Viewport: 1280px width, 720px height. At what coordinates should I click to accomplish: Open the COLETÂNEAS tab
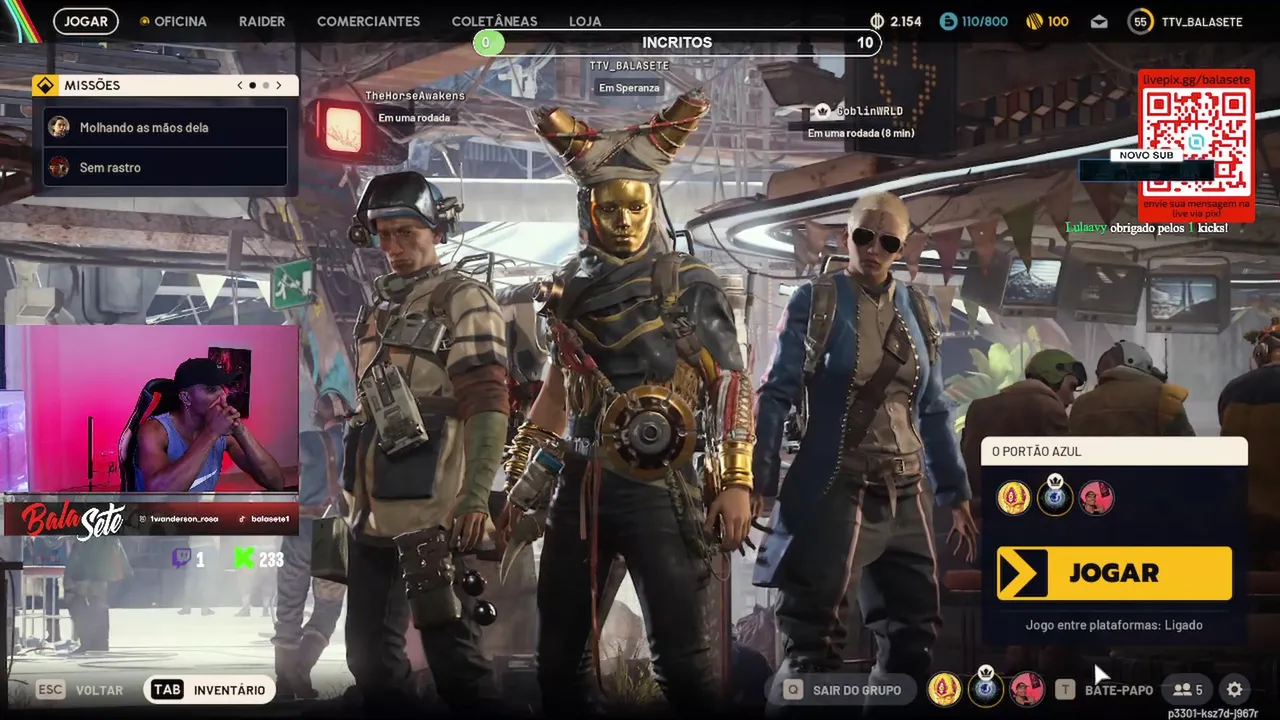[x=494, y=21]
